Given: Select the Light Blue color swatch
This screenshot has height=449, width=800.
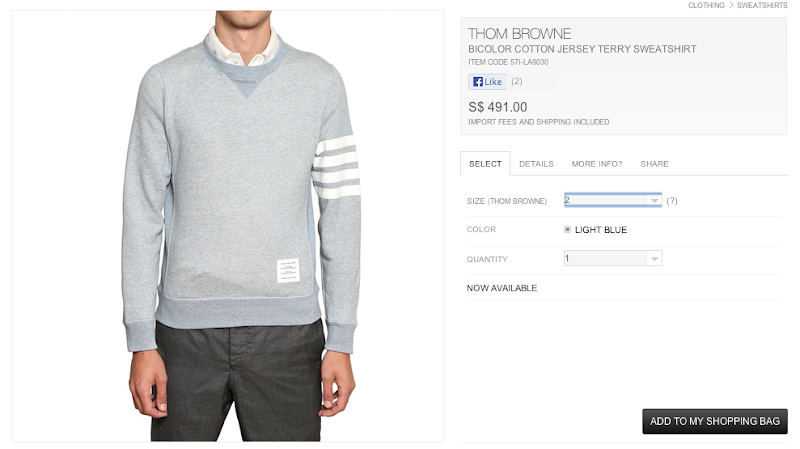Looking at the screenshot, I should click(x=567, y=230).
